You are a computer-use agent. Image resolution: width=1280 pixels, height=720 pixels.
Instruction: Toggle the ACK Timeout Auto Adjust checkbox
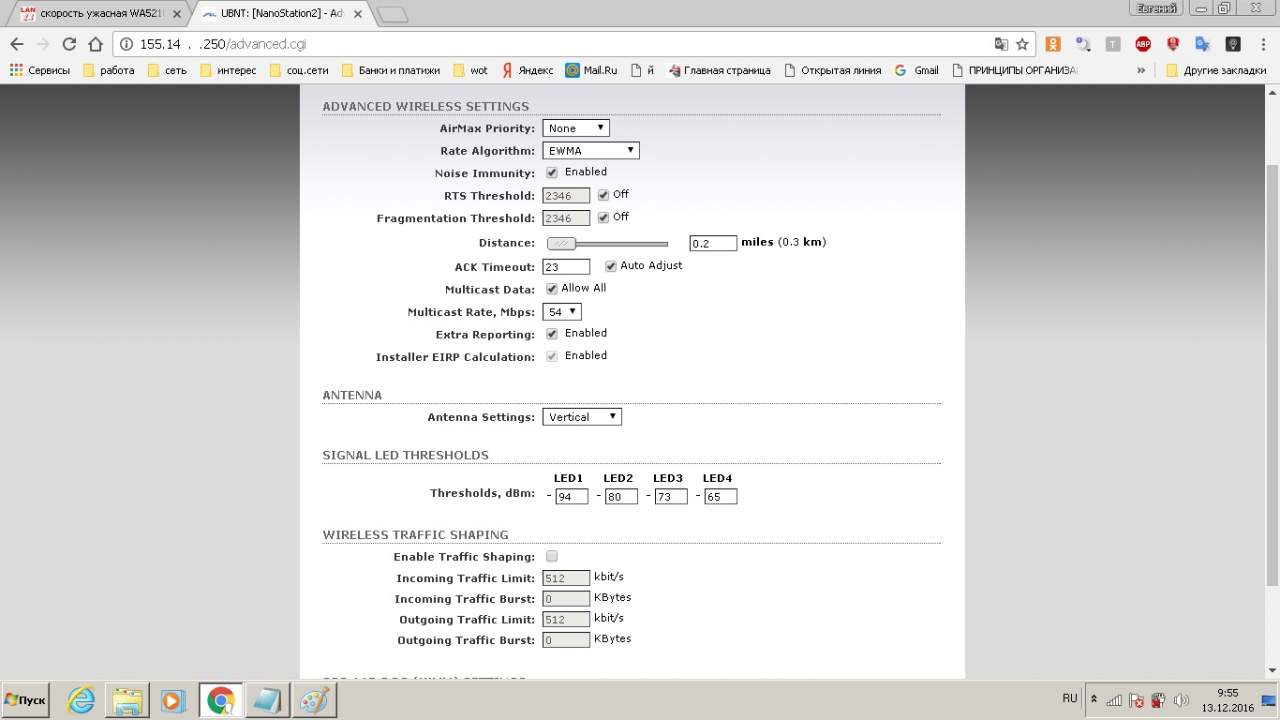coord(611,266)
